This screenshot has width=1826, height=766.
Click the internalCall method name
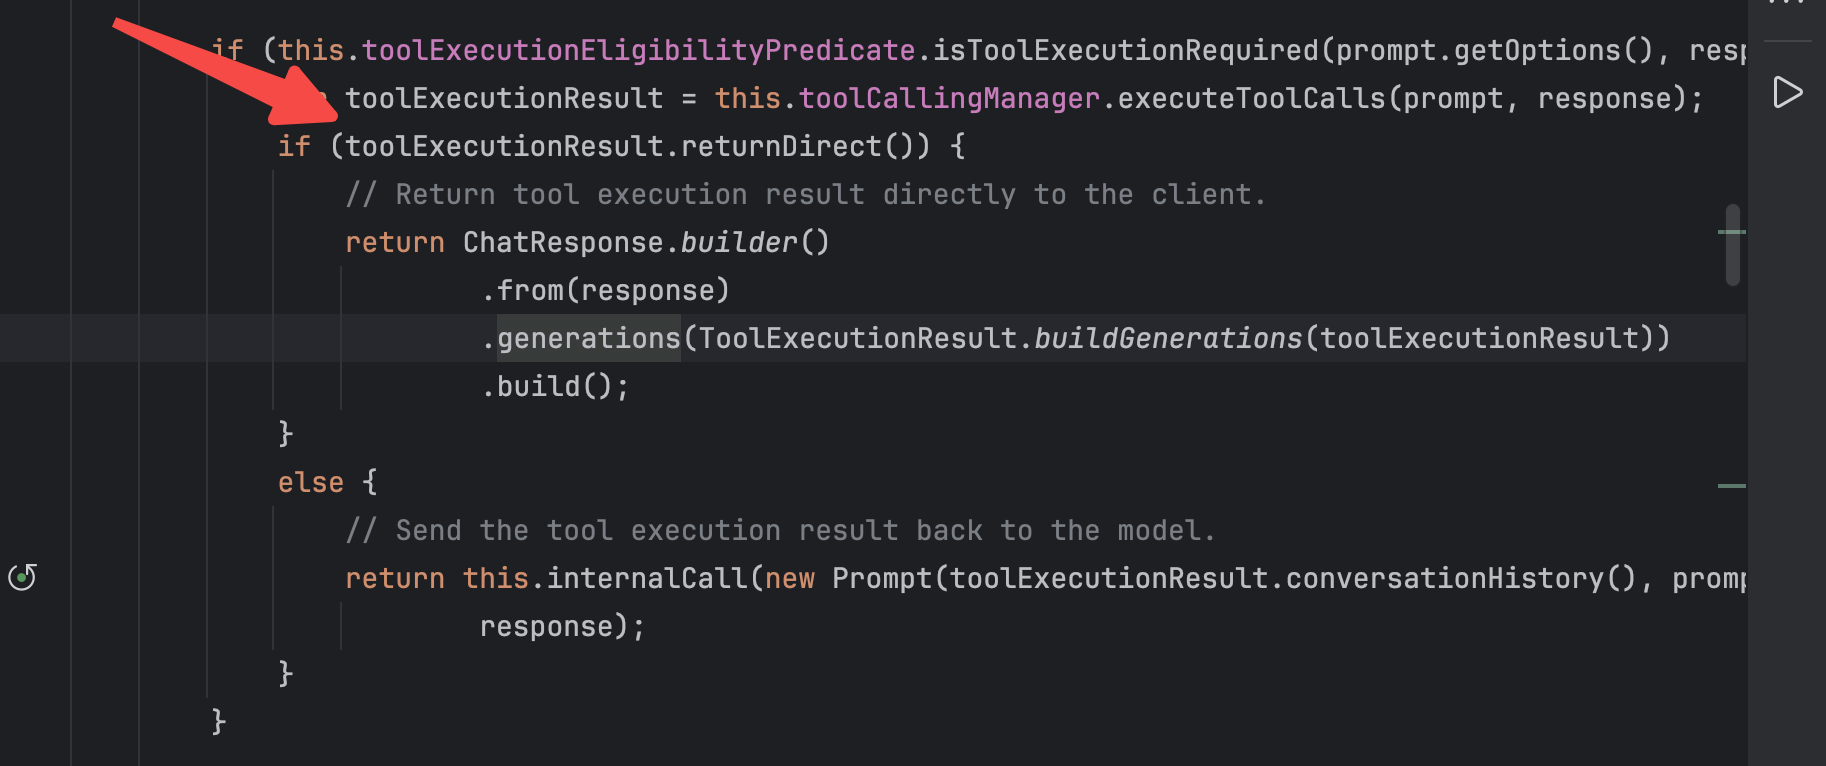(646, 579)
